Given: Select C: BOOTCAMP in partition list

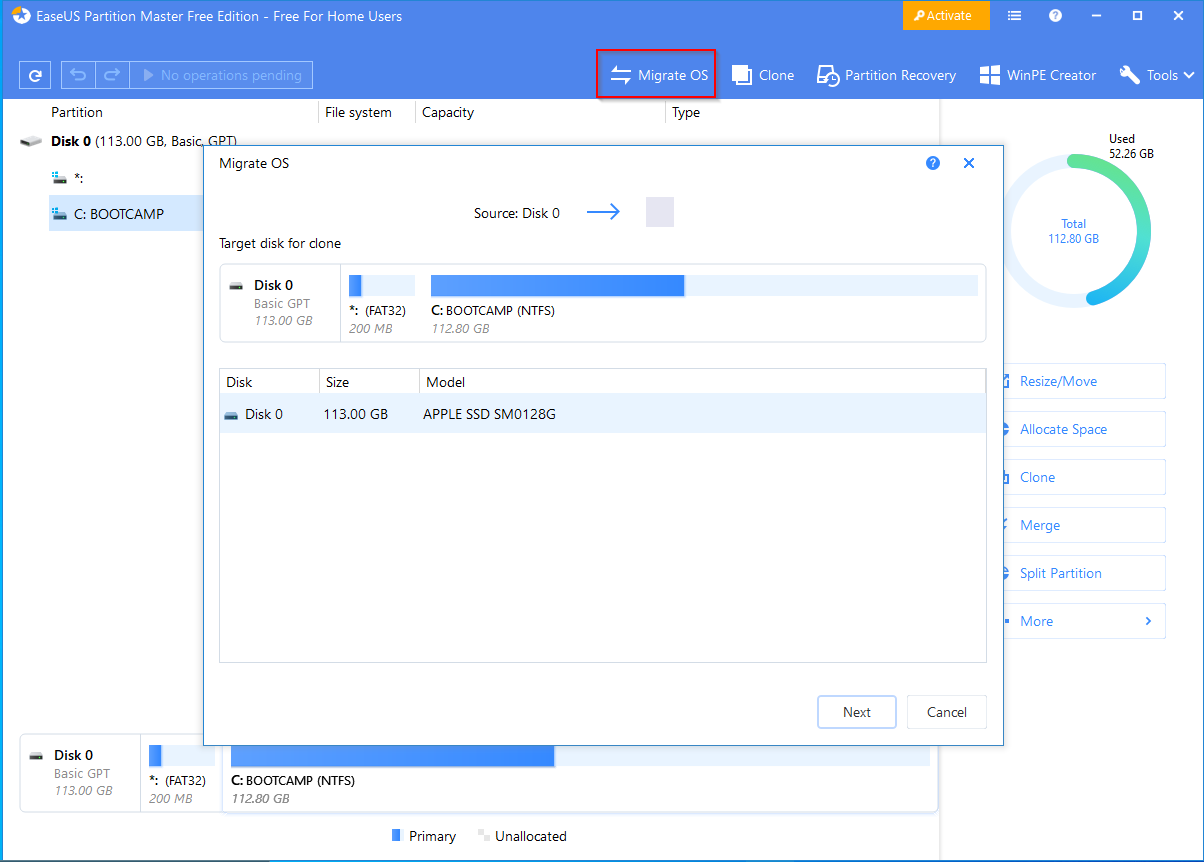Looking at the screenshot, I should 127,214.
